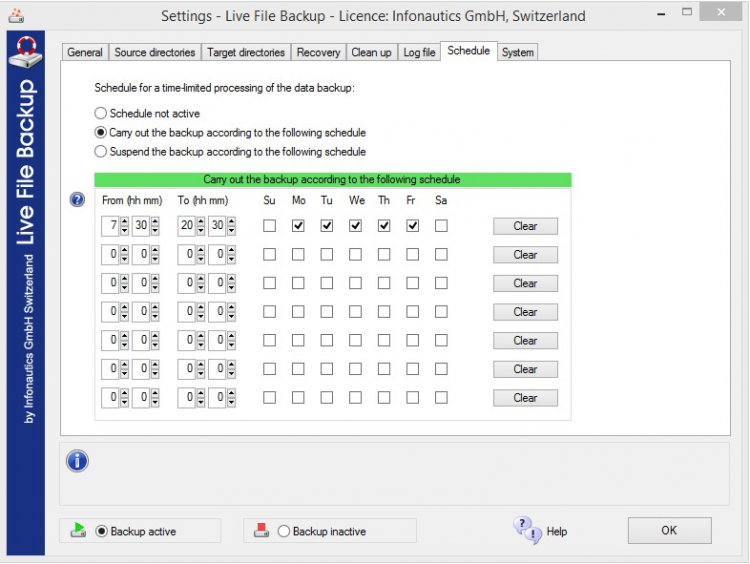
Task: Select 'Carry out the backup' radio option
Action: pyautogui.click(x=100, y=133)
